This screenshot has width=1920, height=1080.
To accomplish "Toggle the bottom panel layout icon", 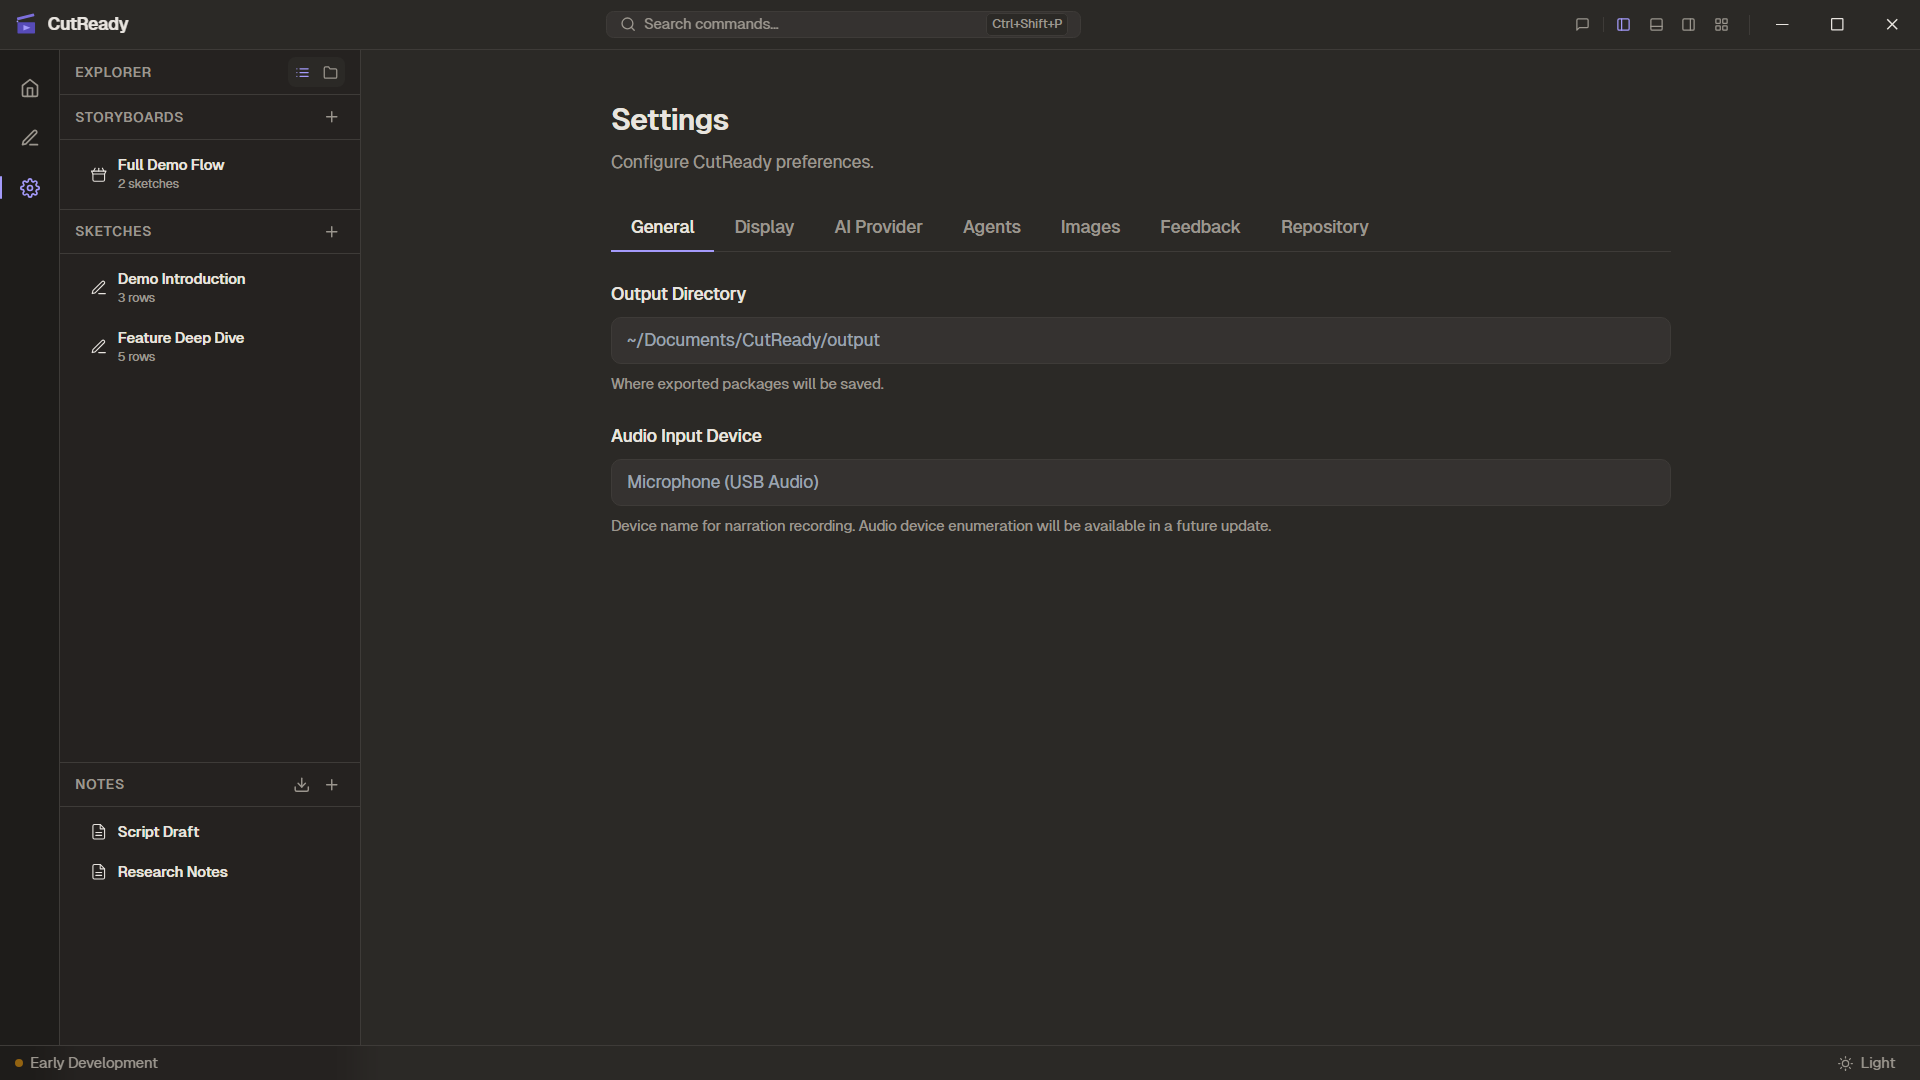I will click(1656, 24).
